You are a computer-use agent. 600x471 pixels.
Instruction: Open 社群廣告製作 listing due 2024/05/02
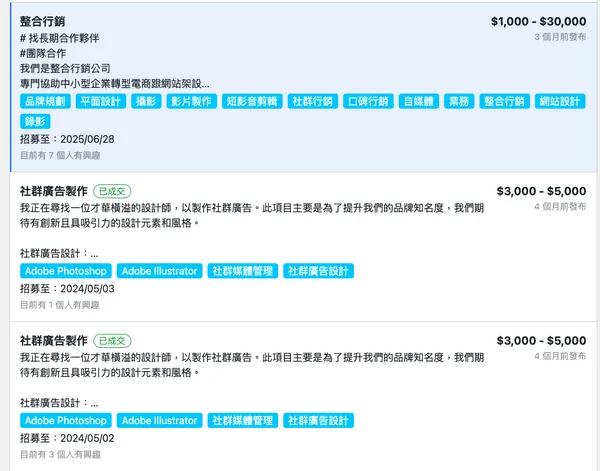54,341
